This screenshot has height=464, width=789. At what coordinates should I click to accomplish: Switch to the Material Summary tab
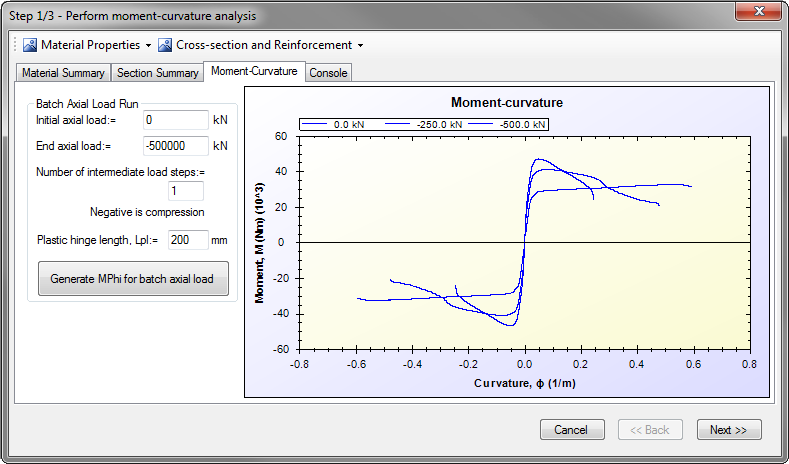[x=63, y=72]
